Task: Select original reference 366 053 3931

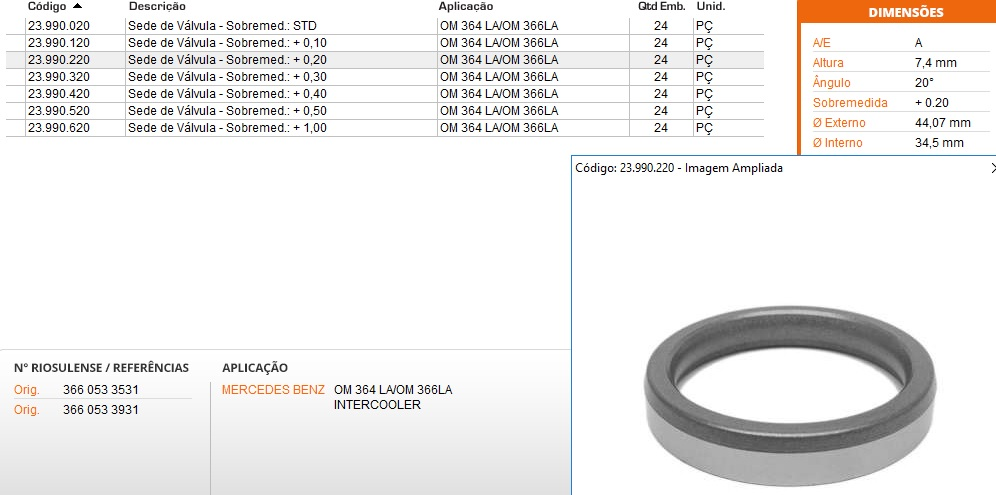Action: click(x=100, y=410)
